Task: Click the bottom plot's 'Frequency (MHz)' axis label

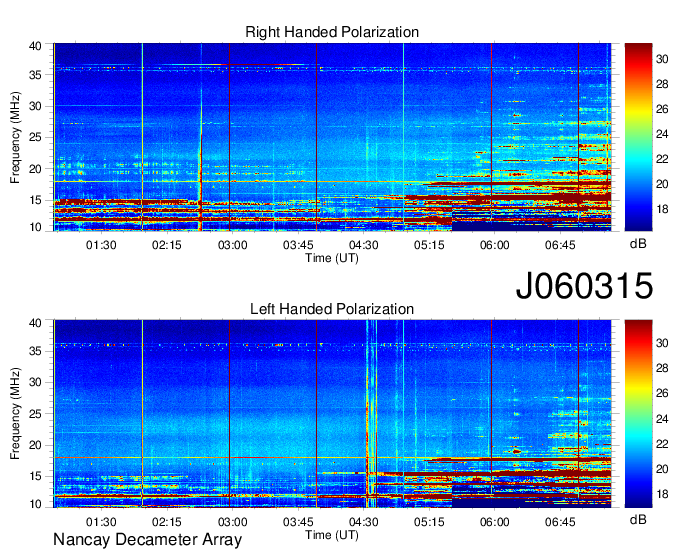Action: point(15,414)
